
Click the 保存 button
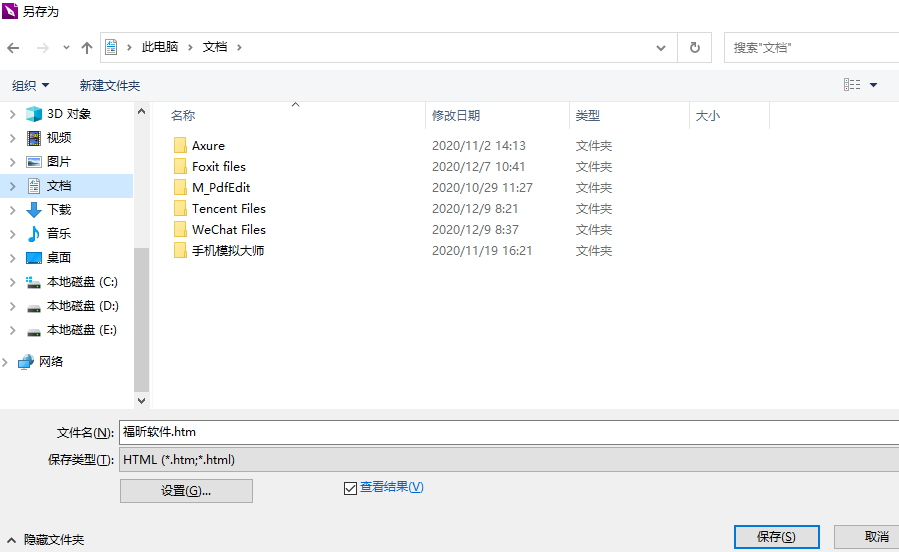point(776,537)
